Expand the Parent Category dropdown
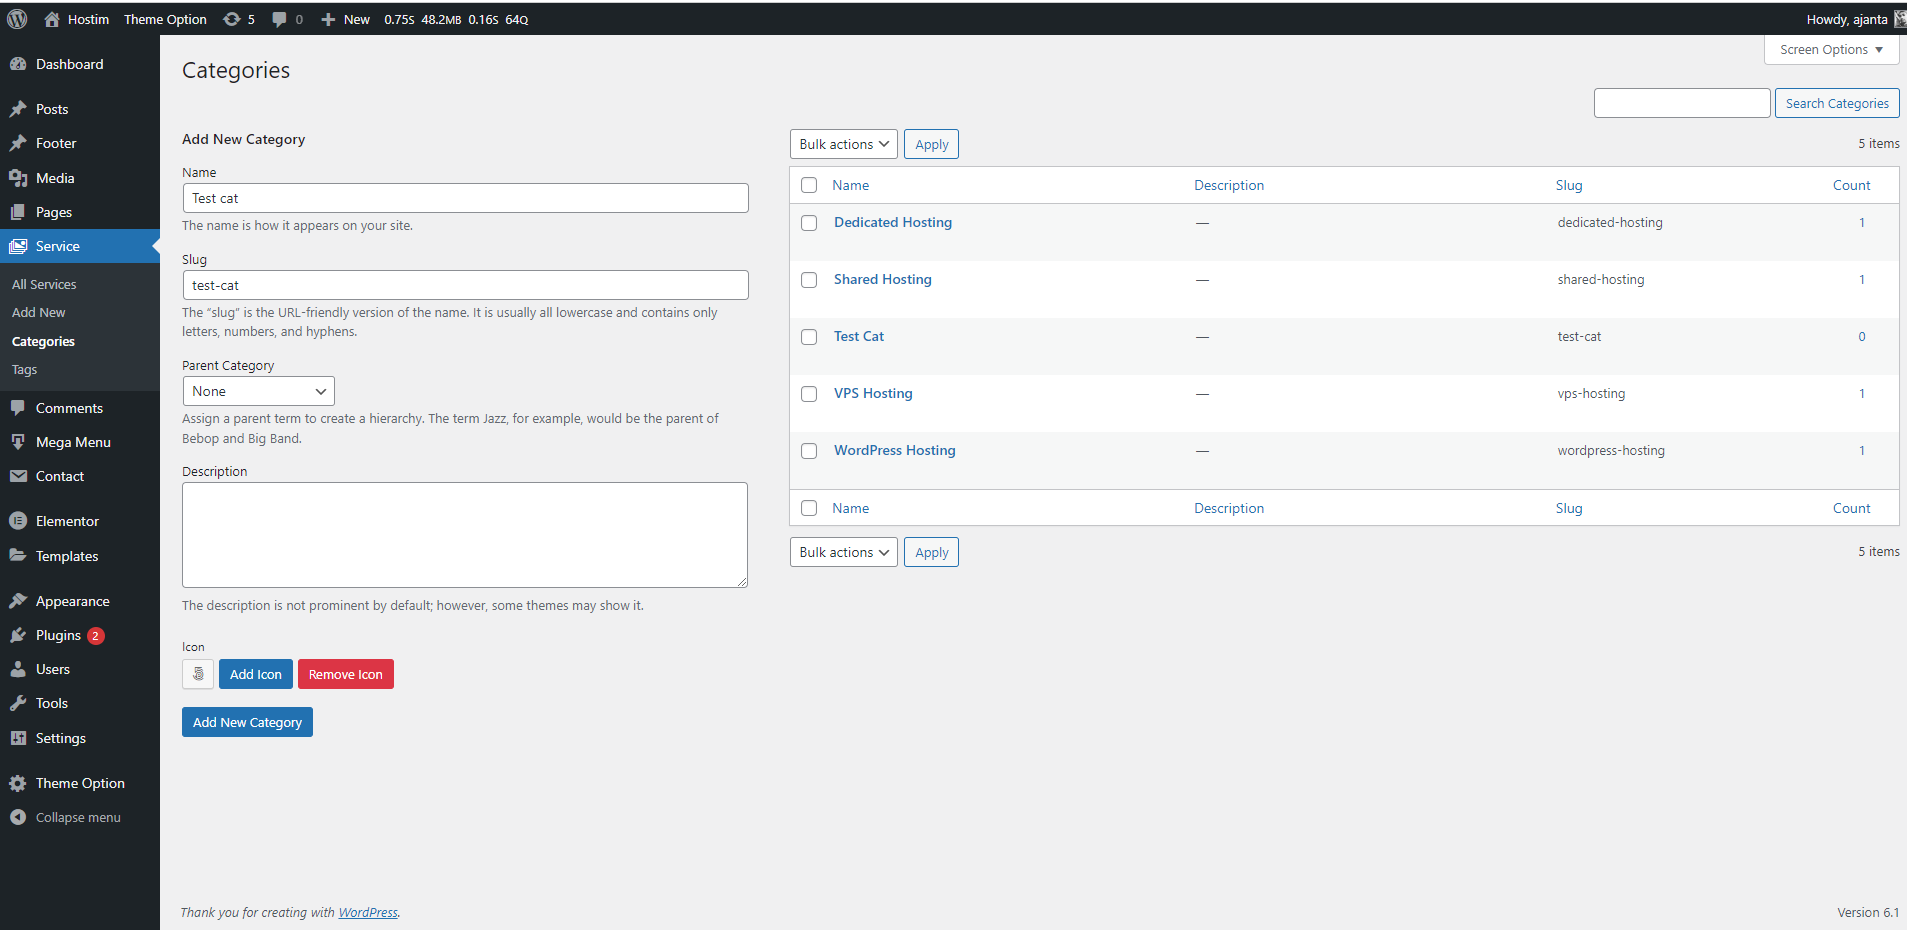The image size is (1907, 930). tap(258, 391)
